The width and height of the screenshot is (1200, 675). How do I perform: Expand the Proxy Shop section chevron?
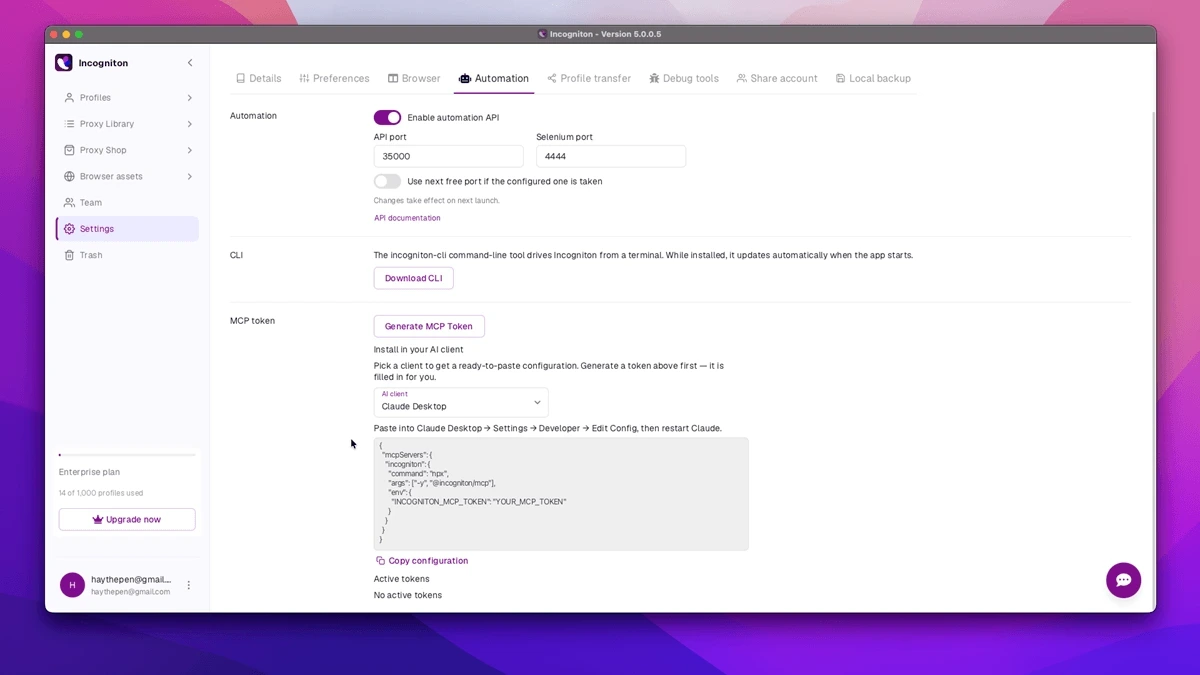pos(190,150)
